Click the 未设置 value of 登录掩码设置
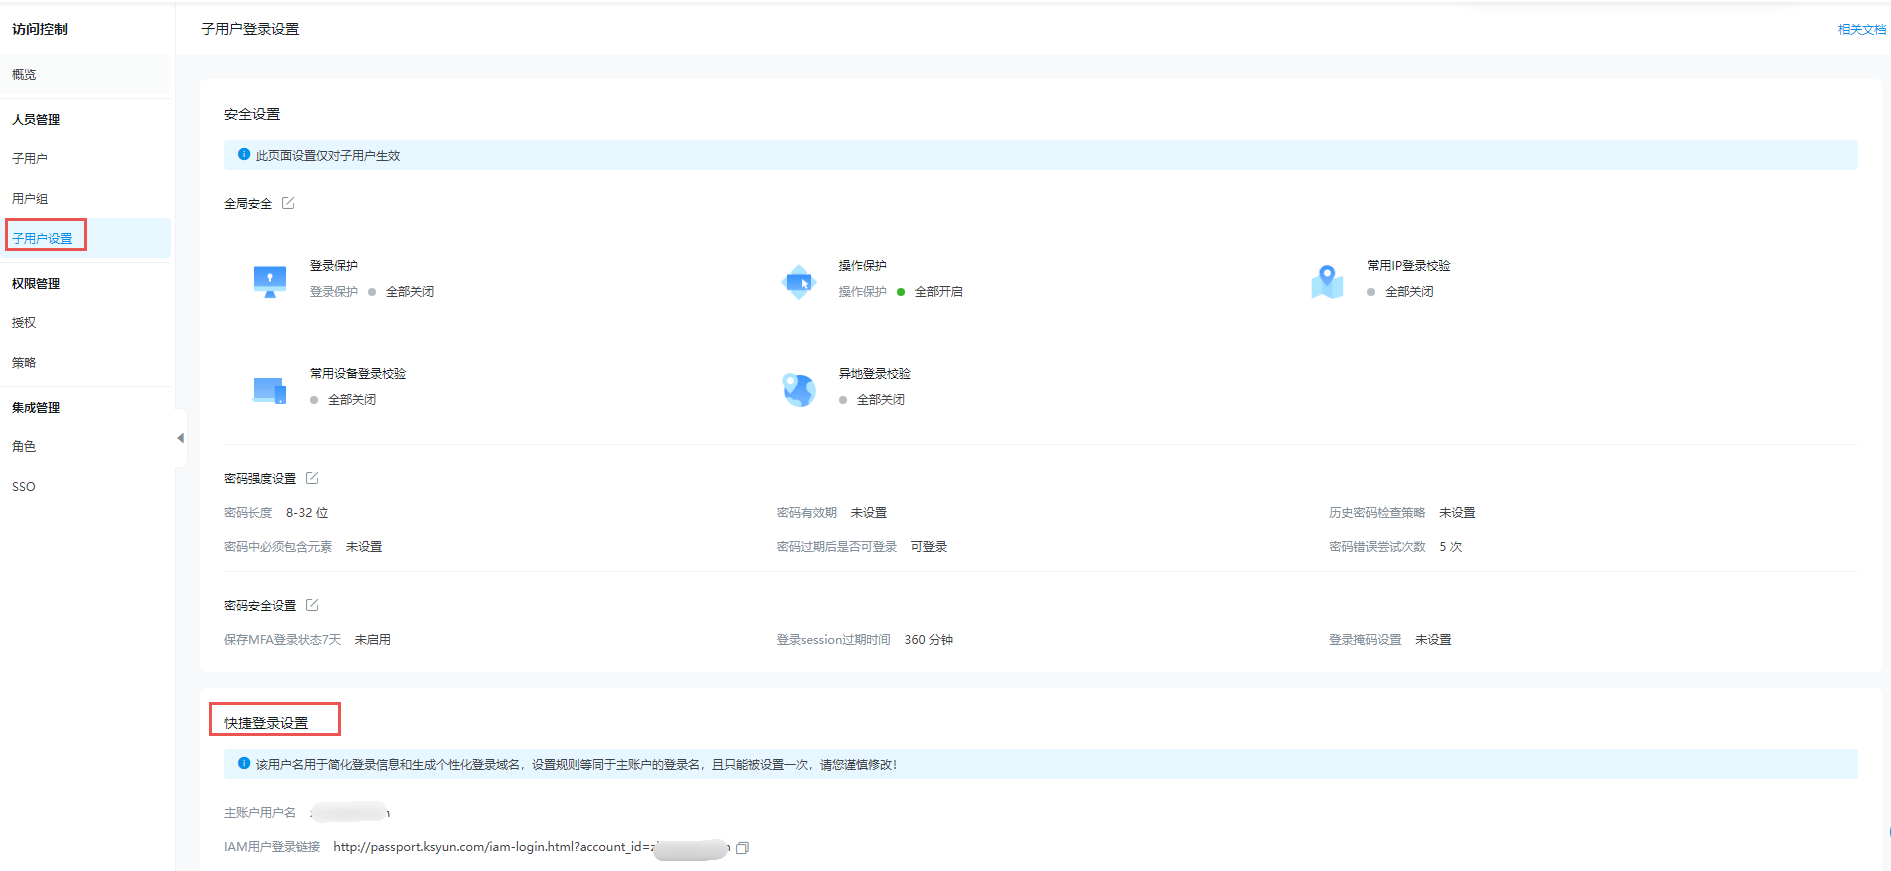Screen dimensions: 1891x871 [x=1433, y=640]
